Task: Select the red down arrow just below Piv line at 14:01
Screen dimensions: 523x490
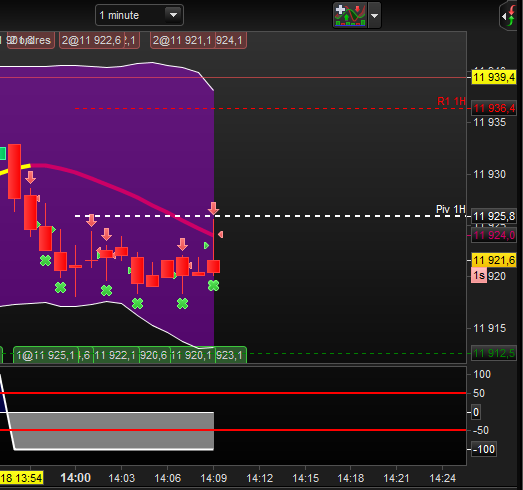Action: tap(91, 220)
